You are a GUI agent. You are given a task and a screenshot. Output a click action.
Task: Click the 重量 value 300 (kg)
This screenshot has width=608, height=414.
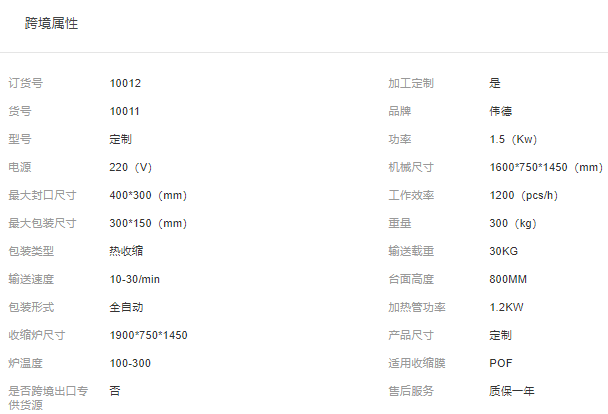coord(516,223)
